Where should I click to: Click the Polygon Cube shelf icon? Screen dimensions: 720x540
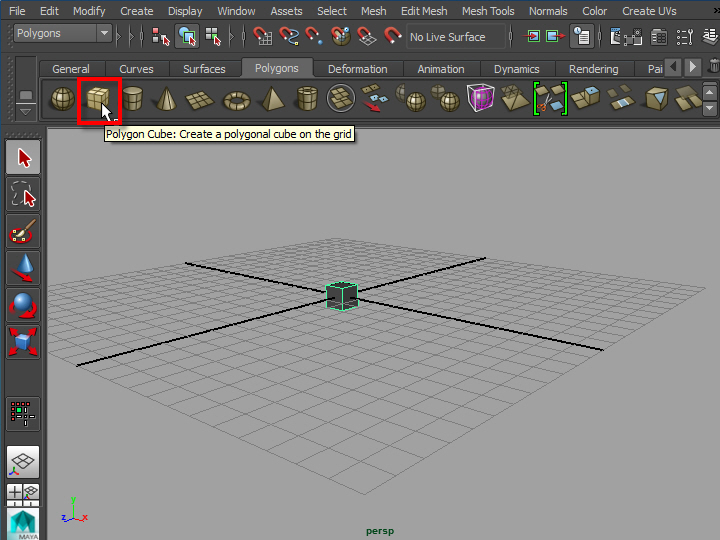coord(98,100)
